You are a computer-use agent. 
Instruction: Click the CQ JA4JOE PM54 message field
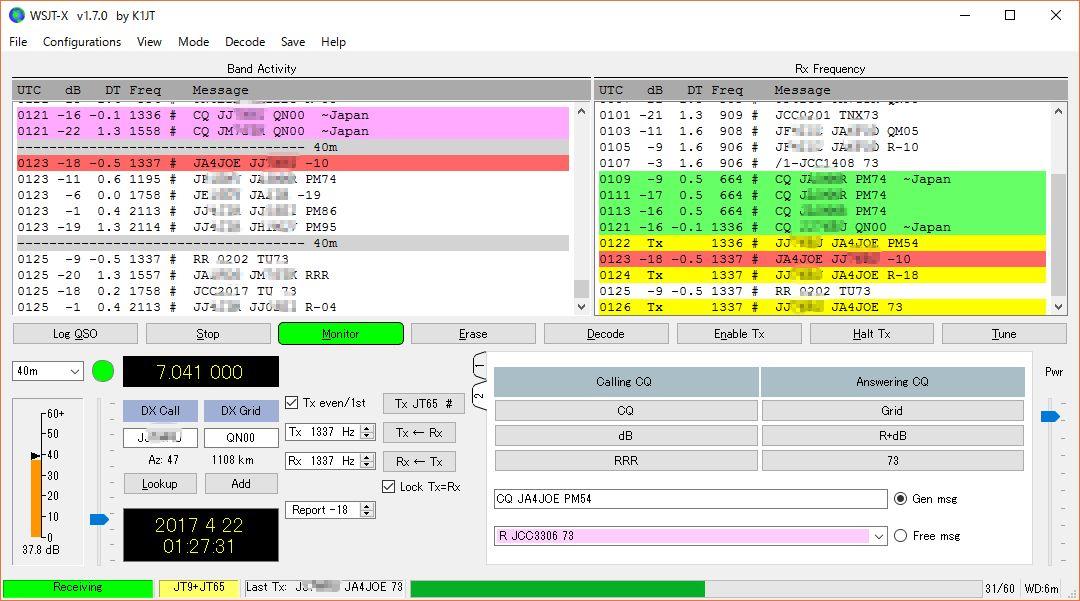(x=691, y=499)
